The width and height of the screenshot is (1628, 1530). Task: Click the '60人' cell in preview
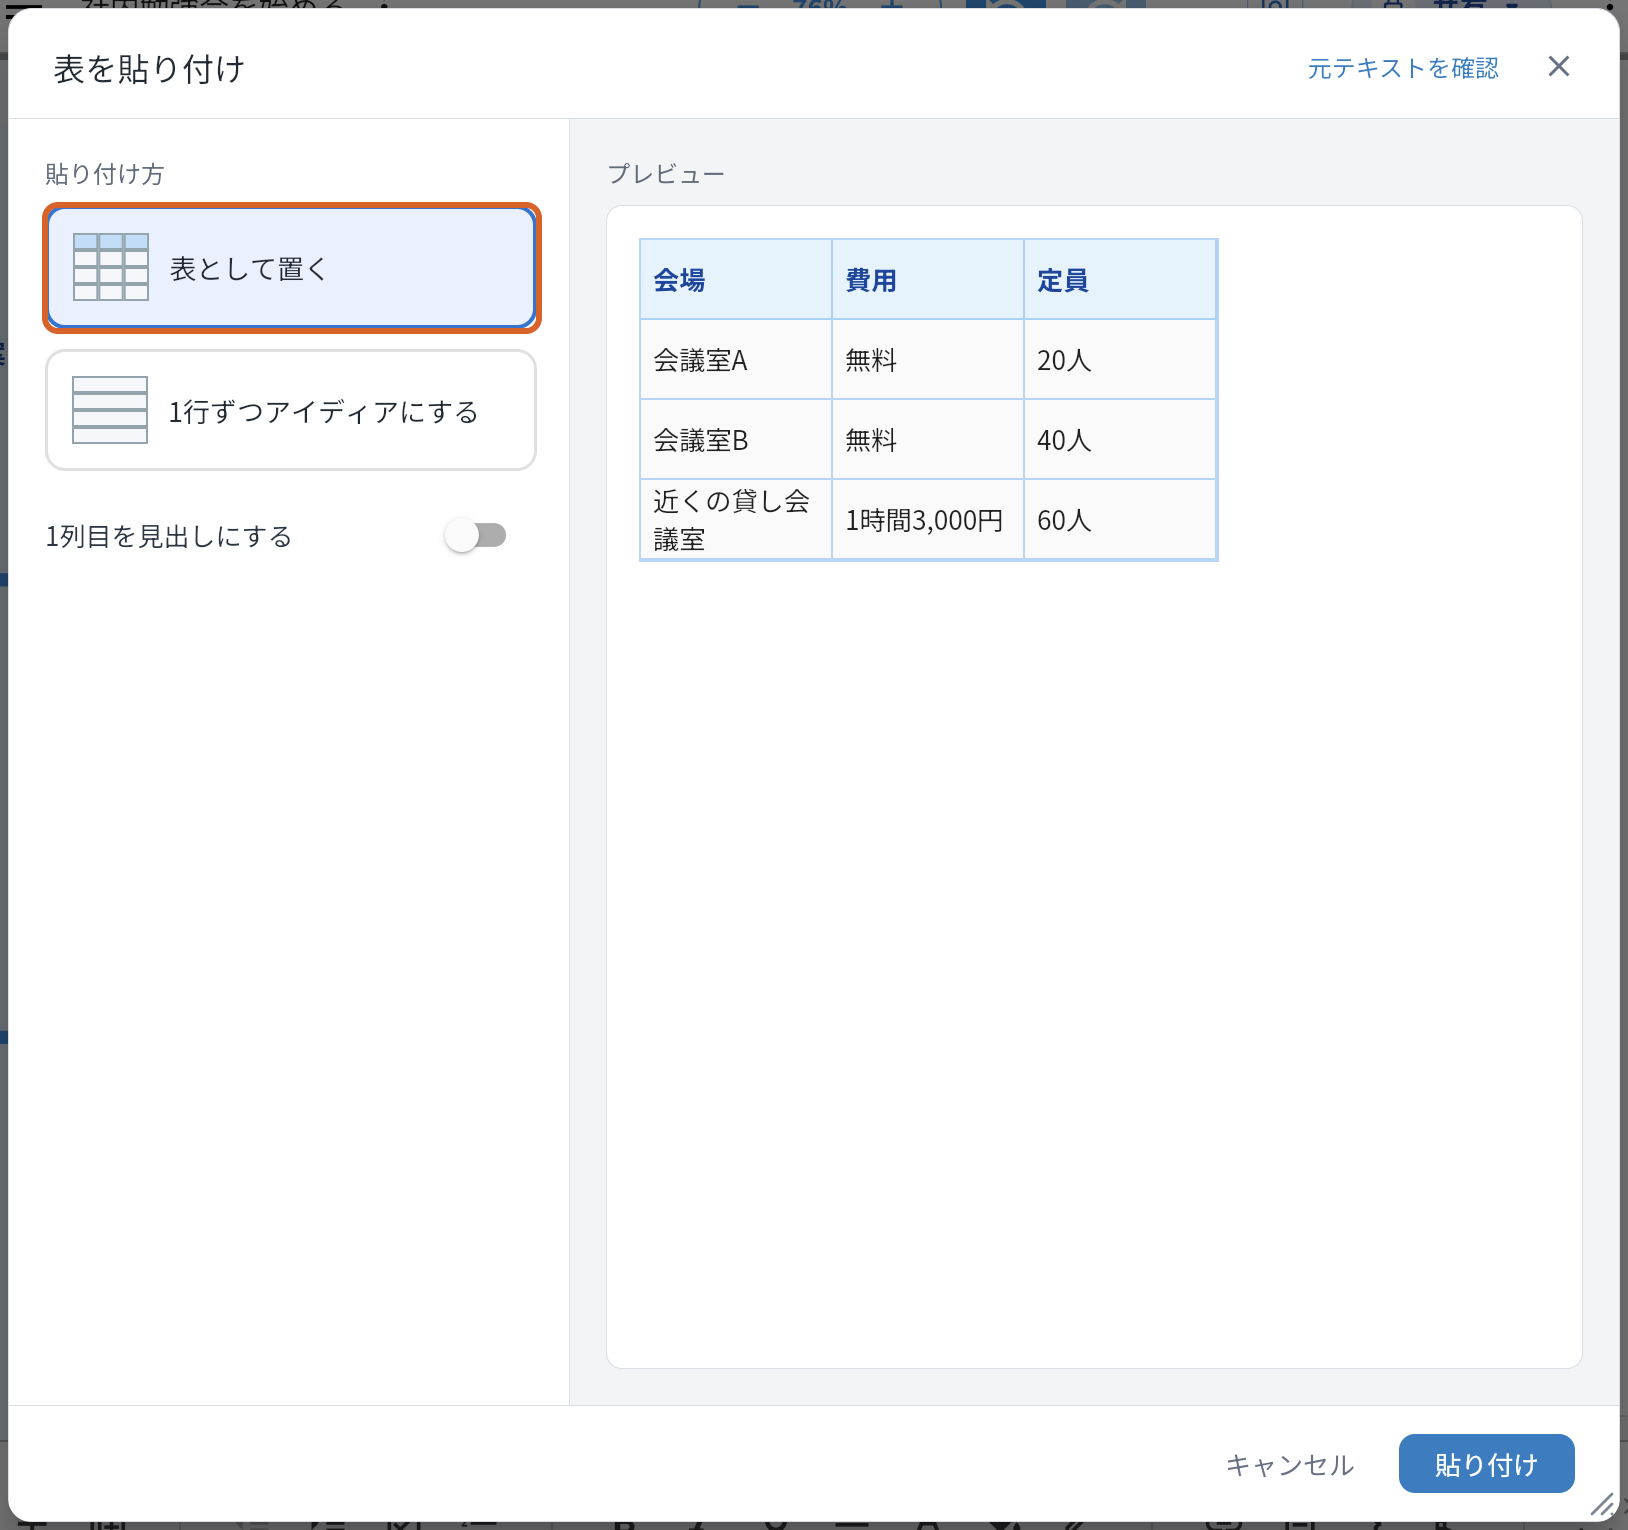1120,520
